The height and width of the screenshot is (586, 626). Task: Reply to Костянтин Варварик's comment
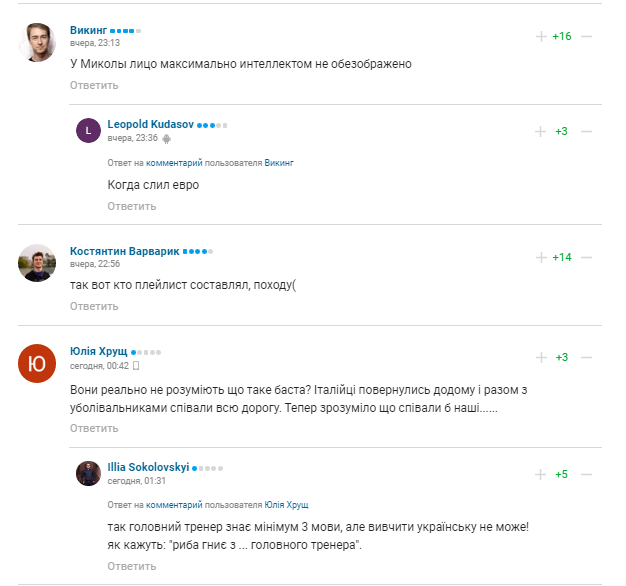94,306
